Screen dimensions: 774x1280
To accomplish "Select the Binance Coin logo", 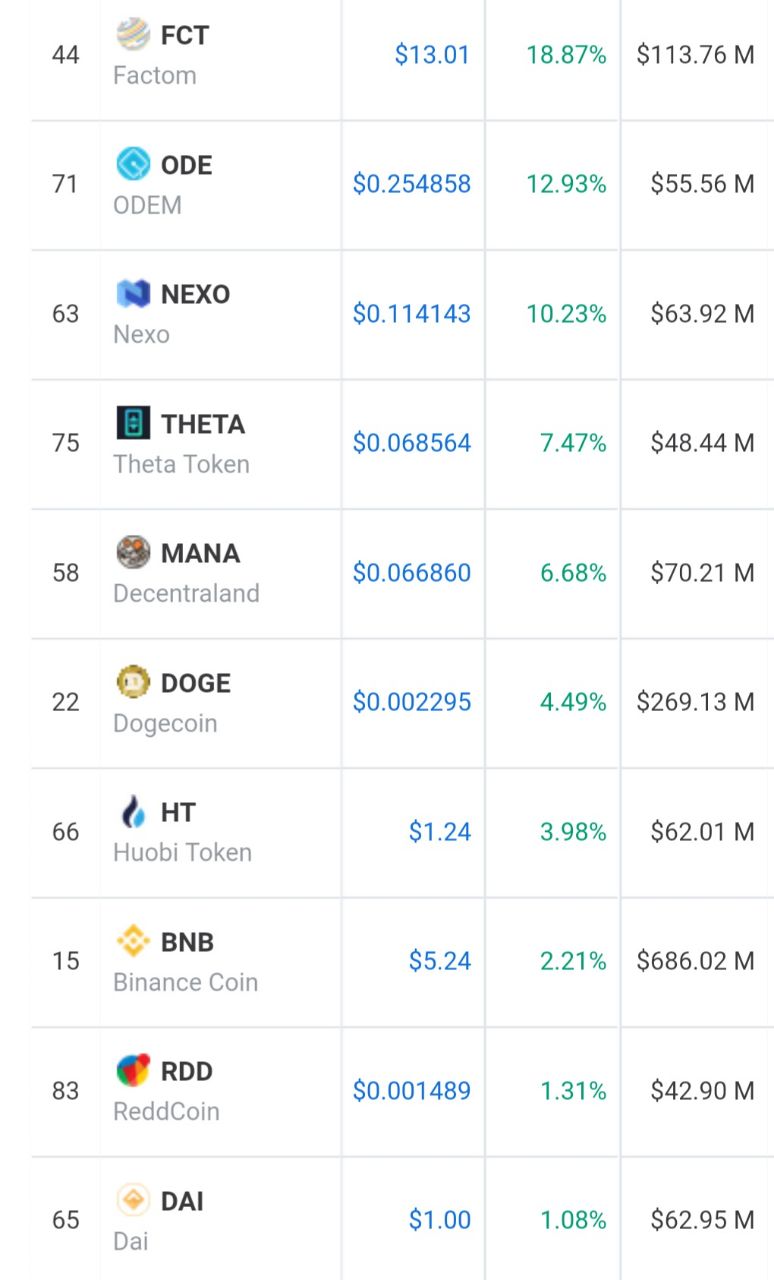I will (133, 941).
